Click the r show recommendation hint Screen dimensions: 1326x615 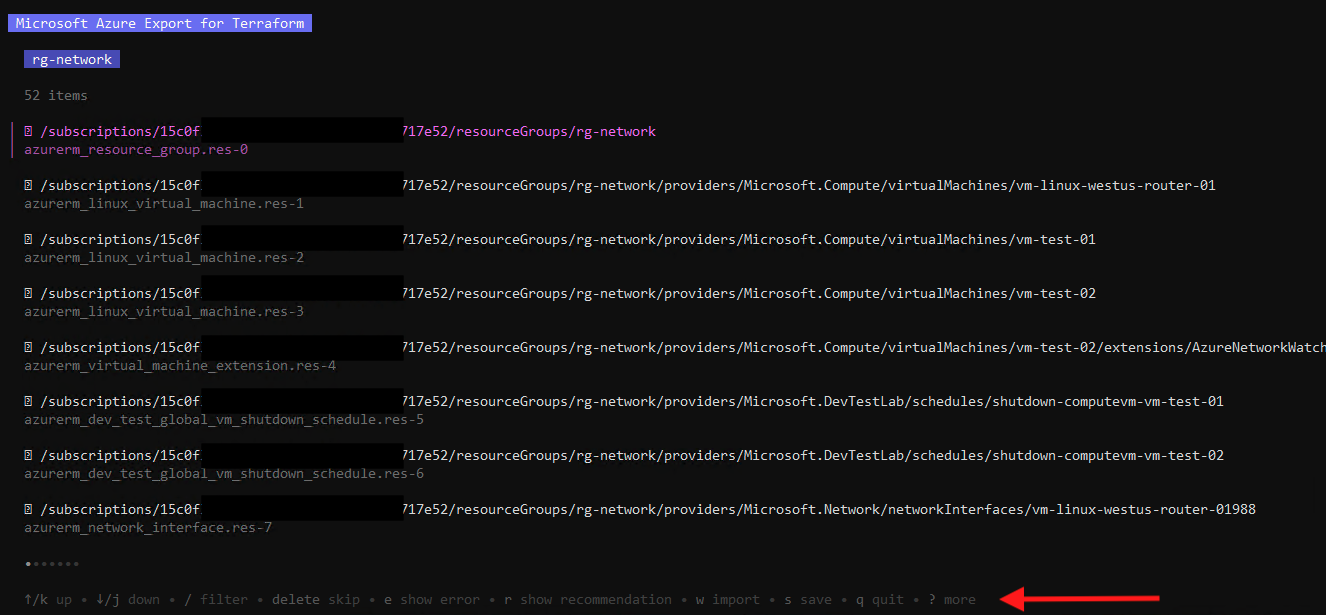[588, 600]
